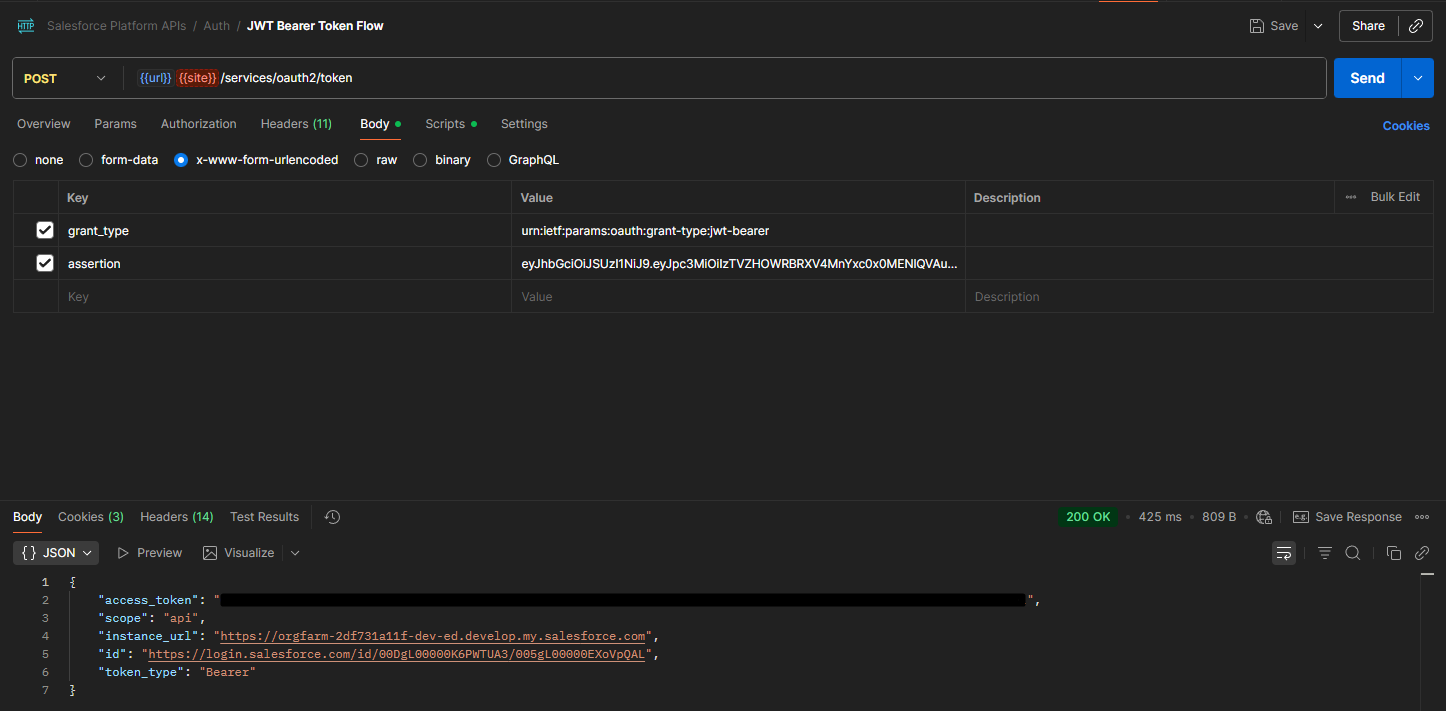The image size is (1446, 711).
Task: Click the grant_type key cell
Action: [x=285, y=231]
